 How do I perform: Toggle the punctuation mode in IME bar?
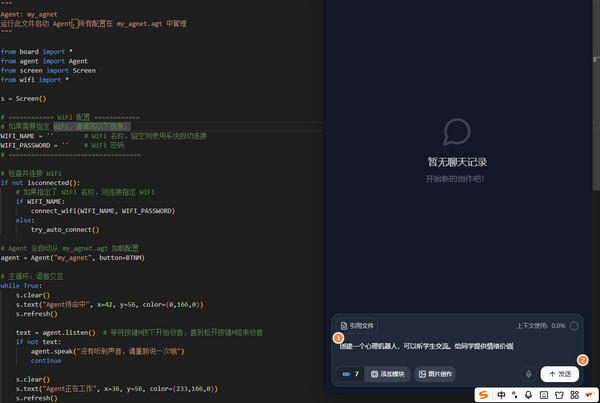[515, 395]
